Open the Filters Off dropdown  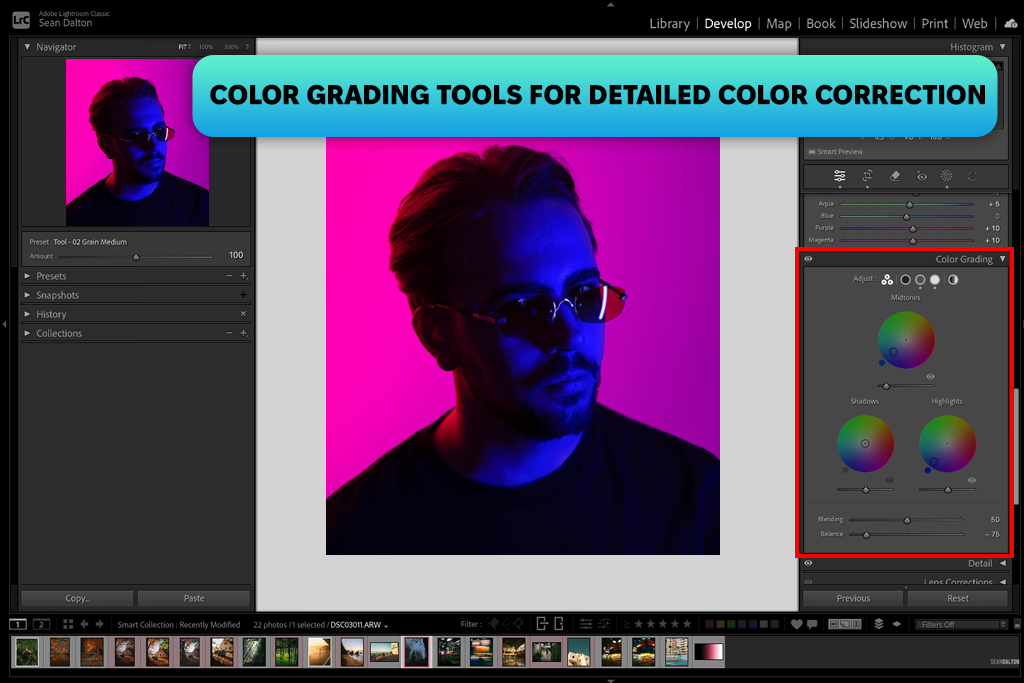[961, 624]
